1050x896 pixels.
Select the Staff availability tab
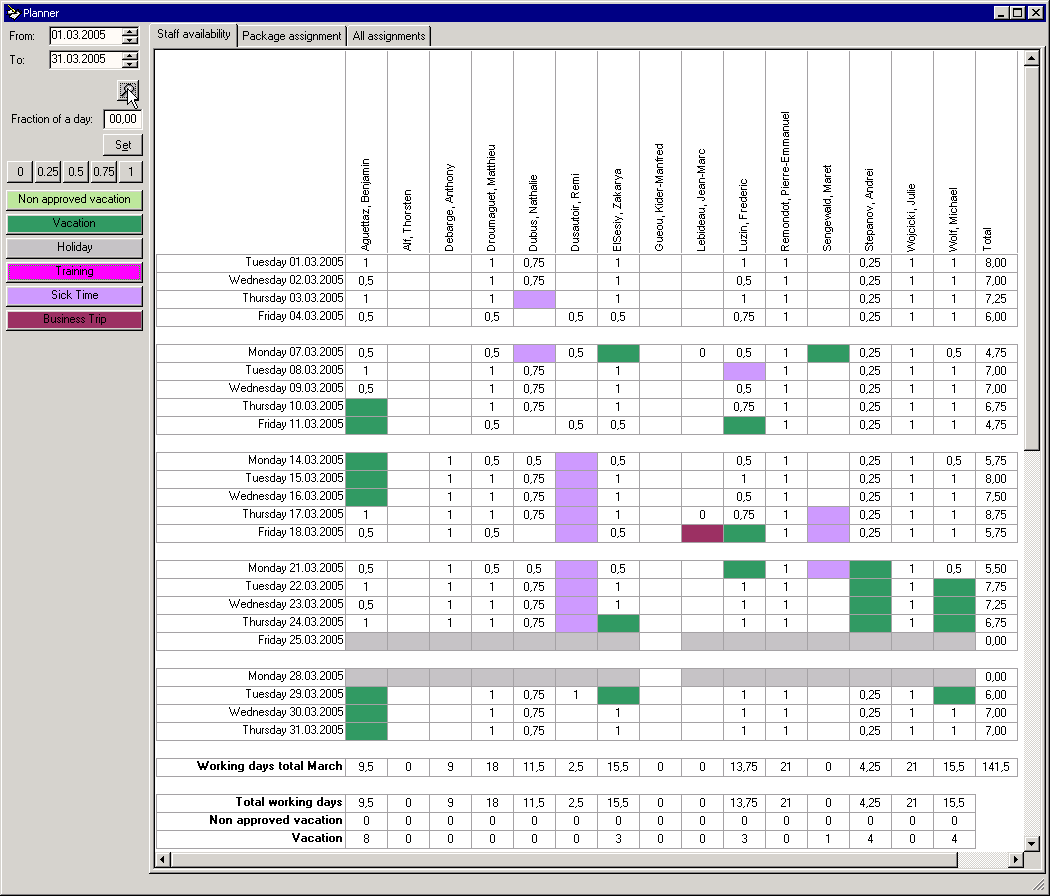[x=194, y=35]
